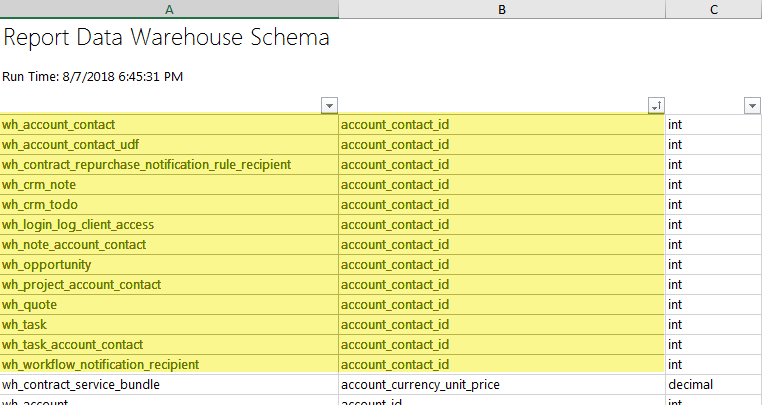Screen dimensions: 762x405
Task: Click the wh_crm_note table name cell
Action: tap(39, 185)
